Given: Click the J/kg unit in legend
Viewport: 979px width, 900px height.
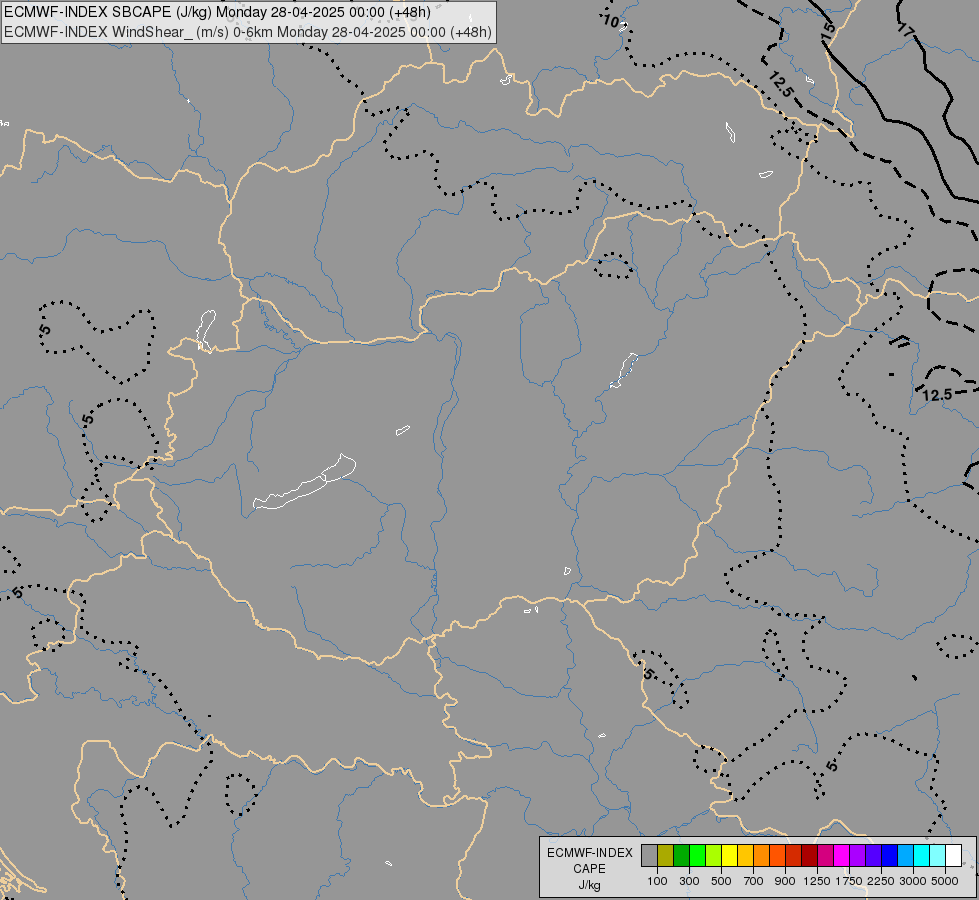Looking at the screenshot, I should pyautogui.click(x=589, y=885).
